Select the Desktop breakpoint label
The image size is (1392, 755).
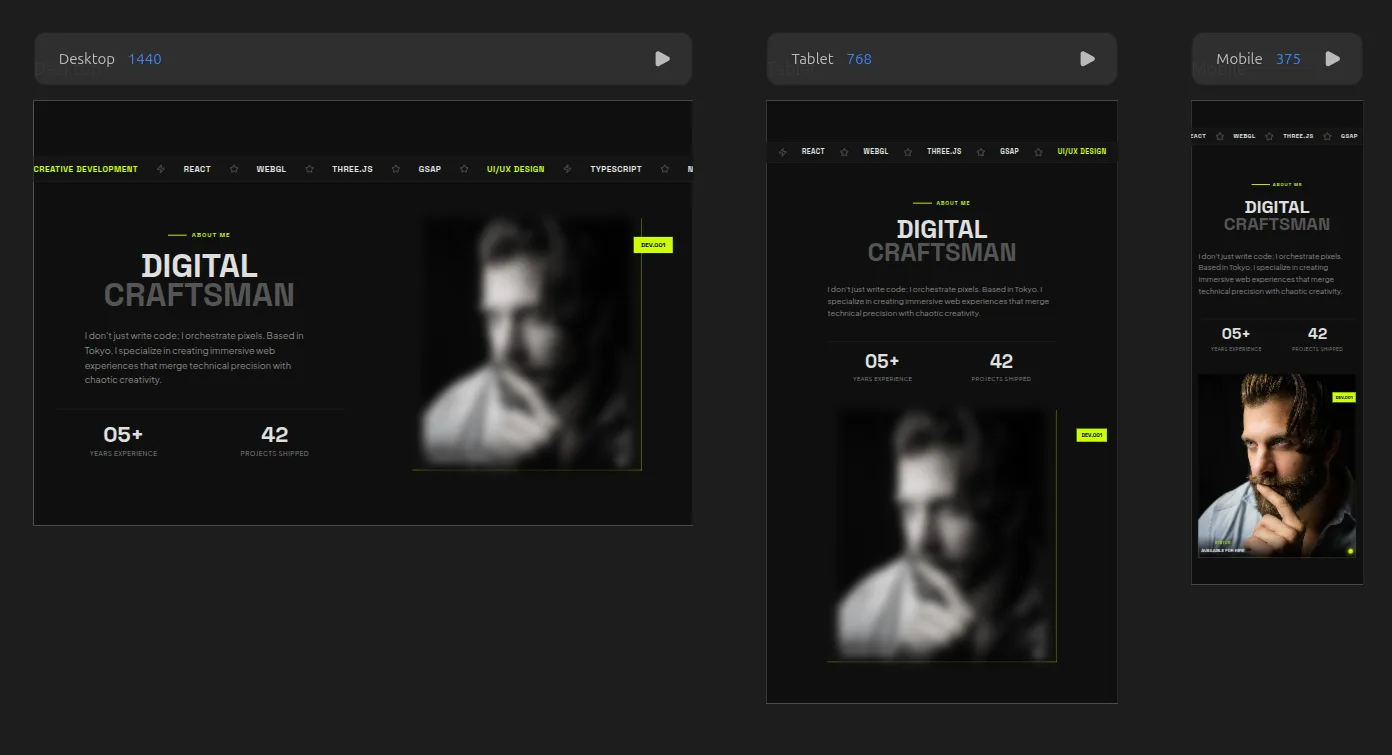click(x=86, y=59)
